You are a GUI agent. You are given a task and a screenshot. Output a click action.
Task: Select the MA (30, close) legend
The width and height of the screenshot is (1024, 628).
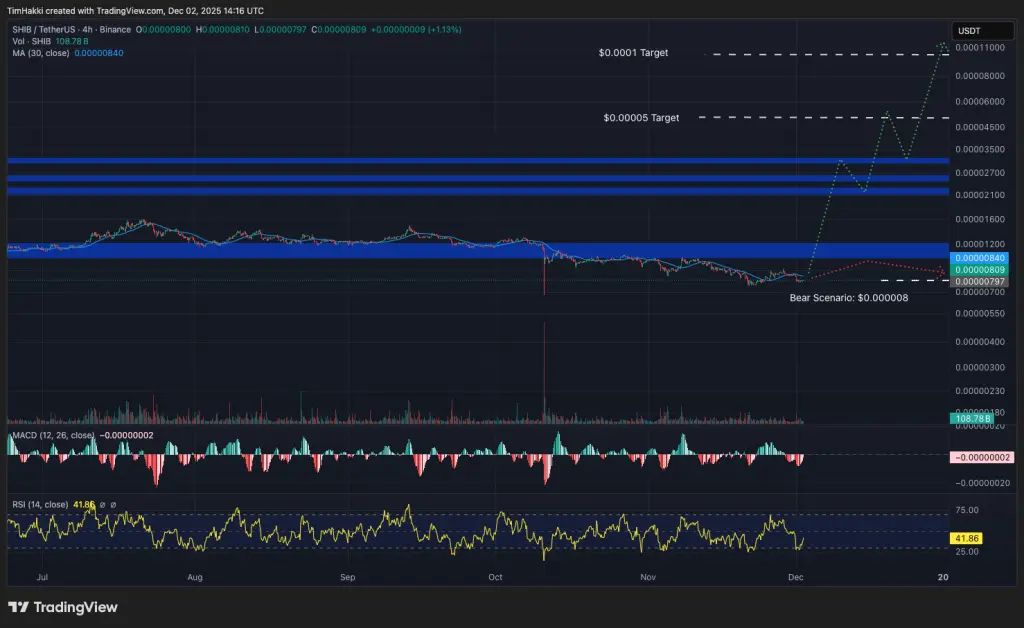[x=40, y=53]
